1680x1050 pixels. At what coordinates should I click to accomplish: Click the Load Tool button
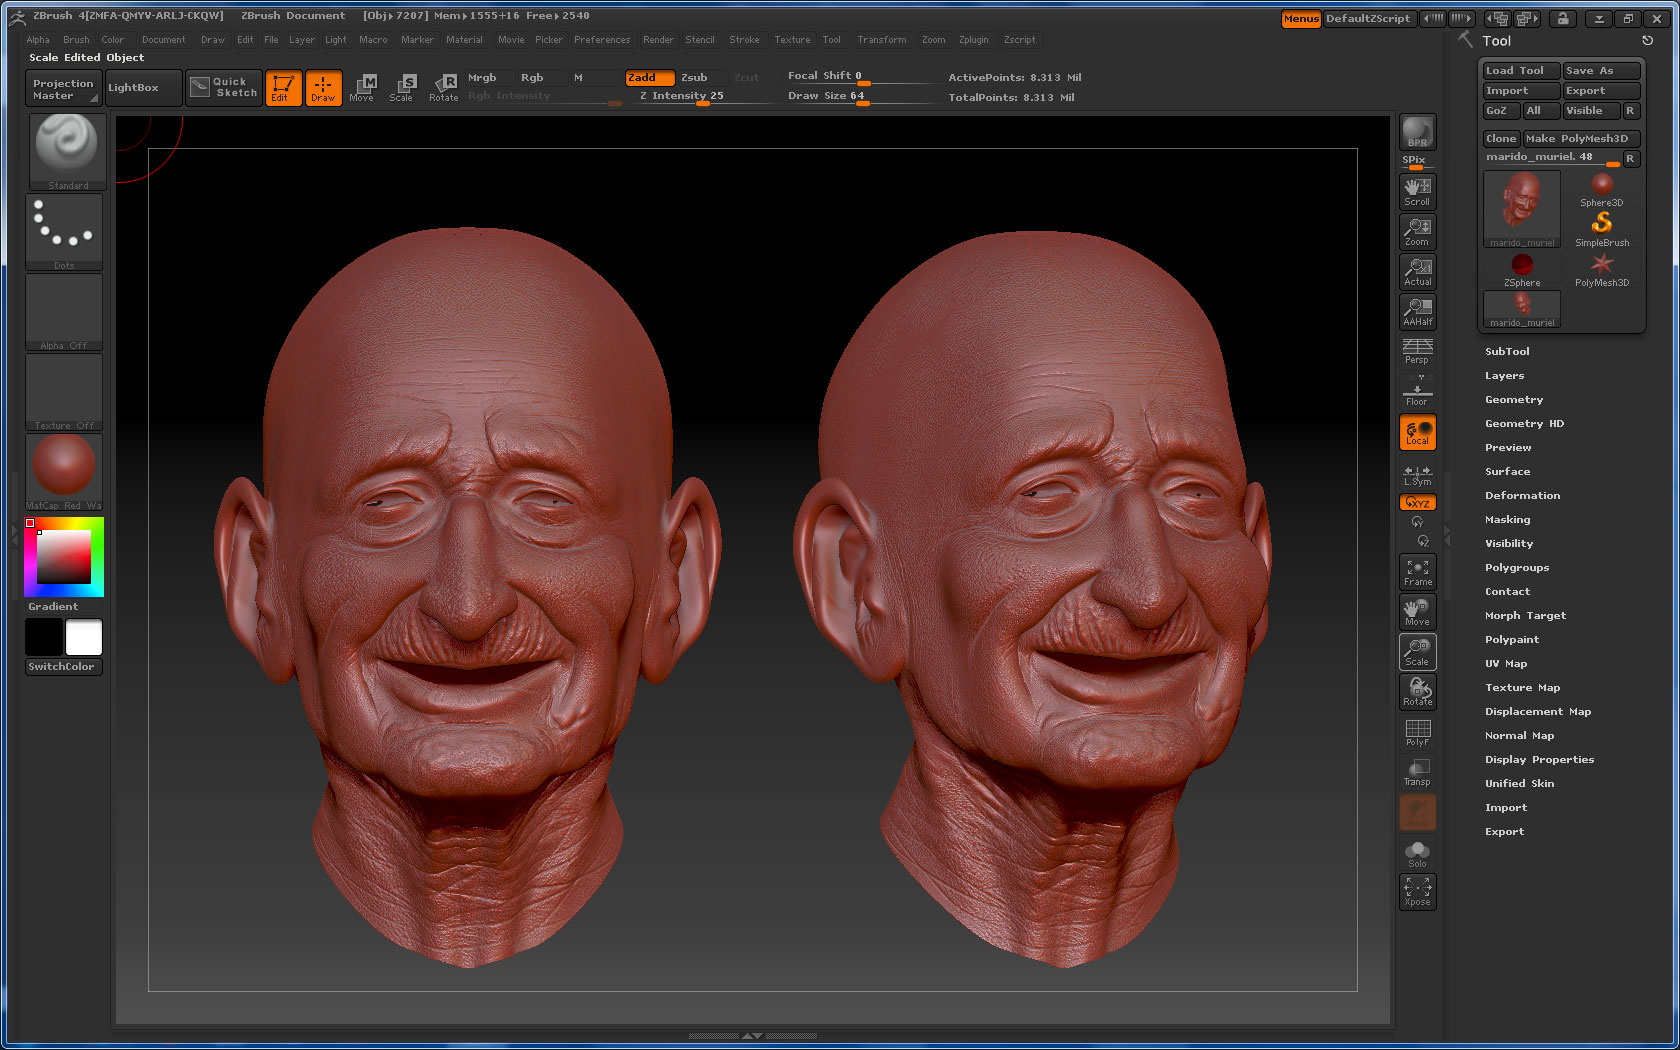[1520, 71]
